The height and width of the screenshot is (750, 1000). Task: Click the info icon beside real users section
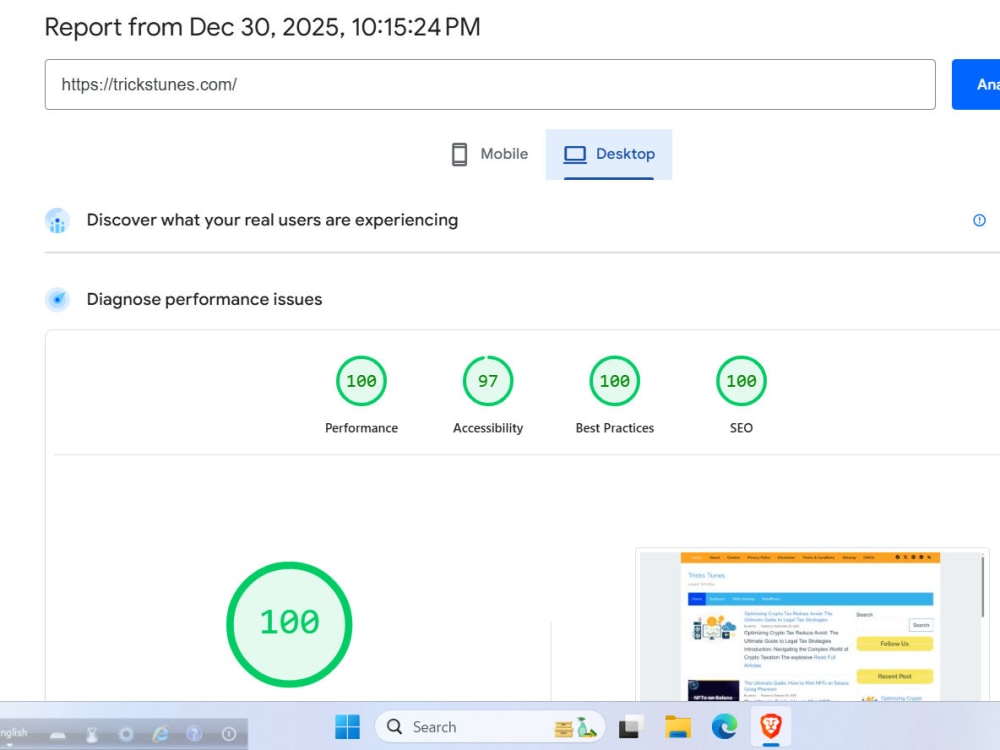click(x=980, y=220)
